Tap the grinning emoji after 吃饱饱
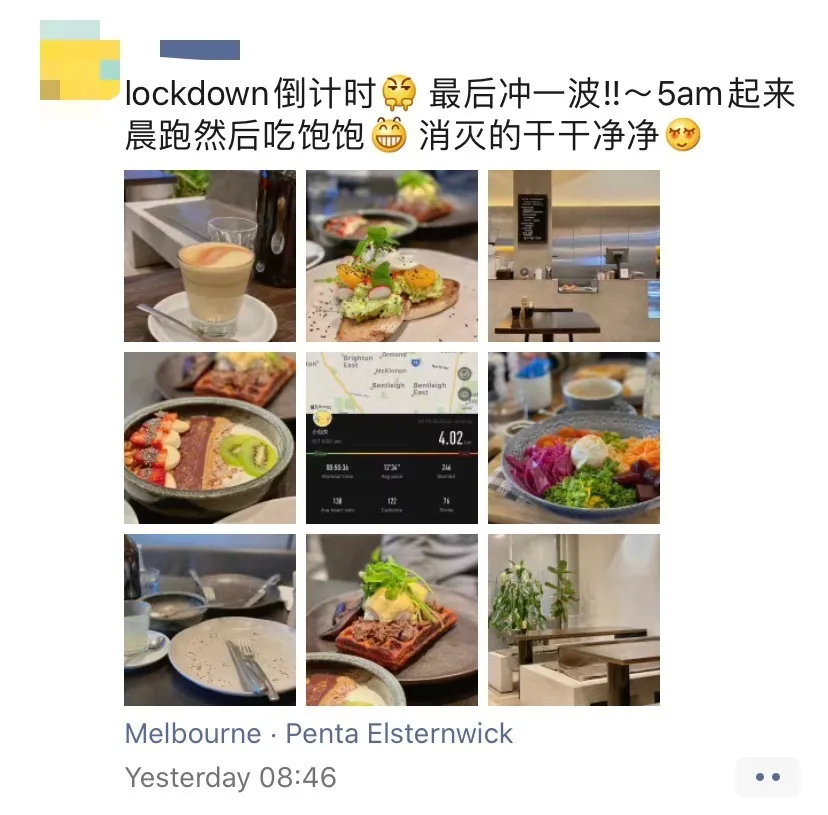 pos(389,135)
